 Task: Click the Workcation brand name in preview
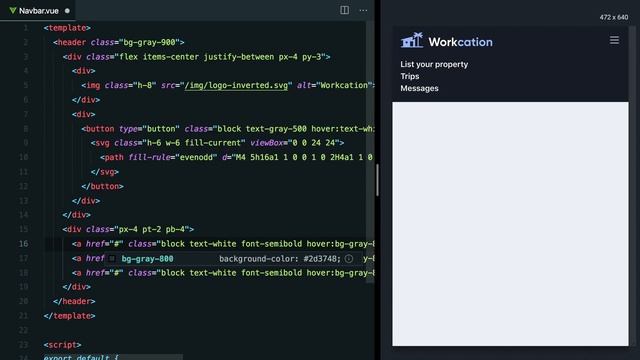coord(460,42)
